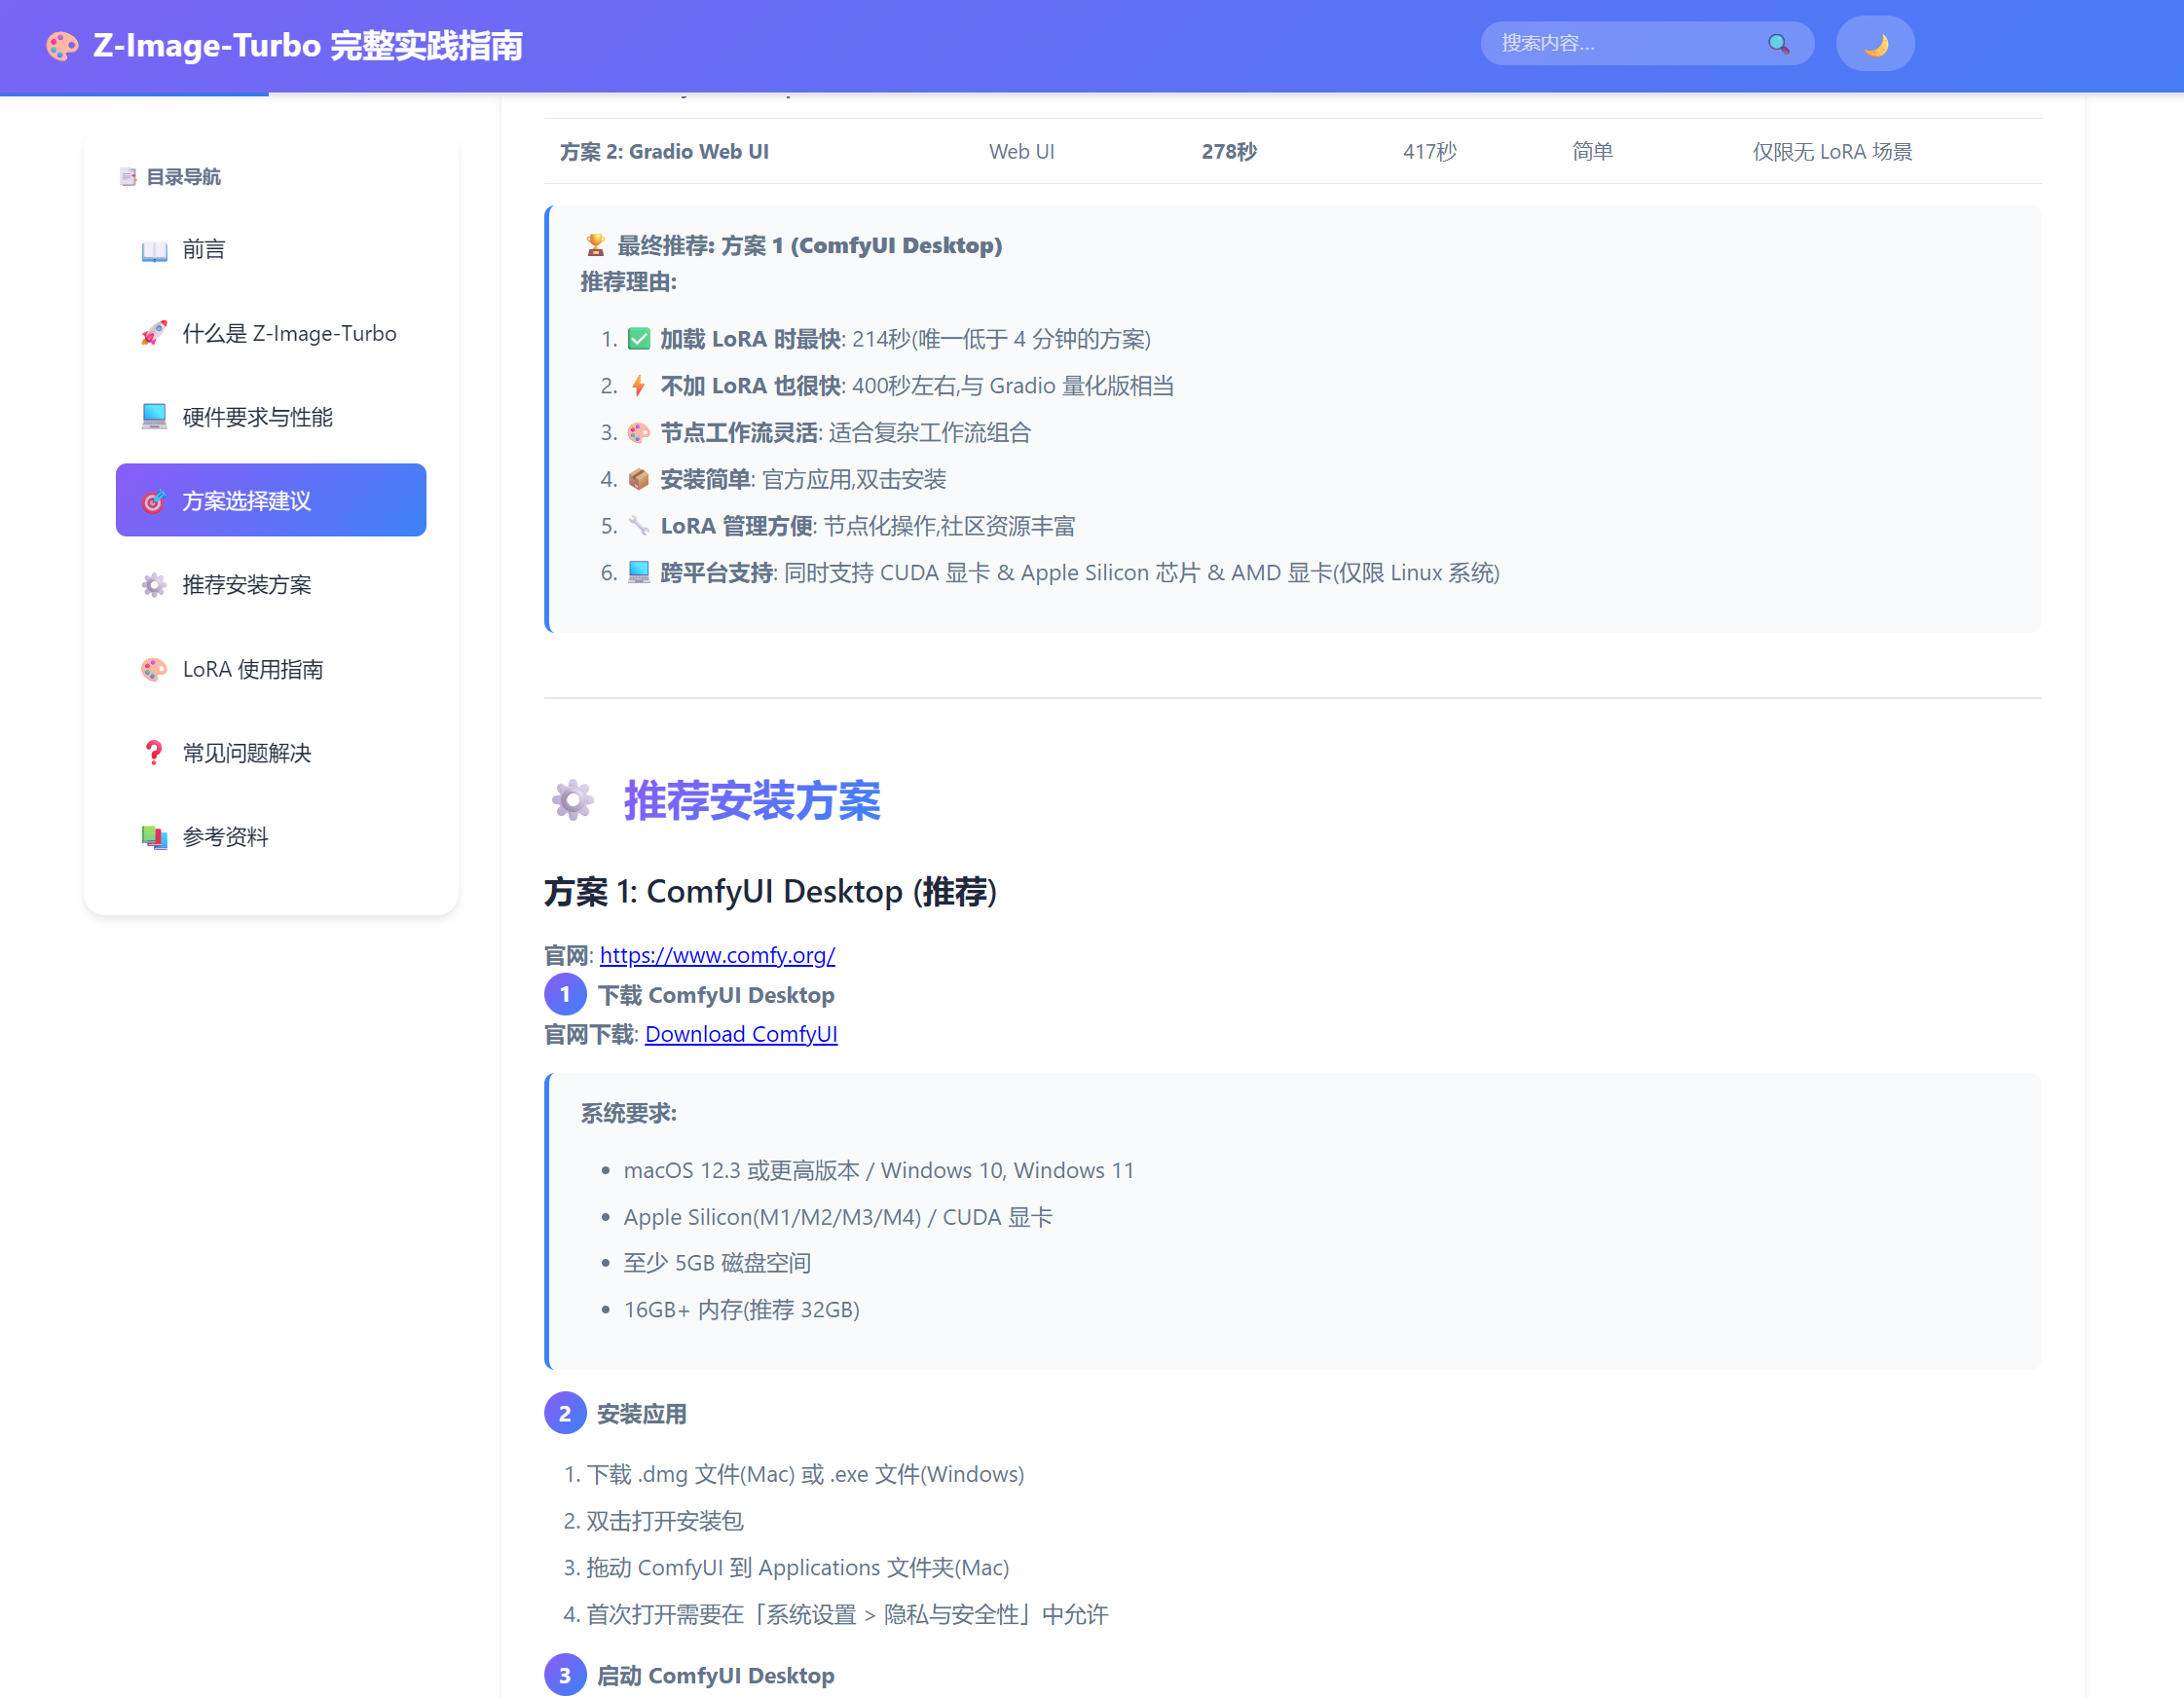Click the 仅限无 LoRA 场景 table cell

(1832, 151)
